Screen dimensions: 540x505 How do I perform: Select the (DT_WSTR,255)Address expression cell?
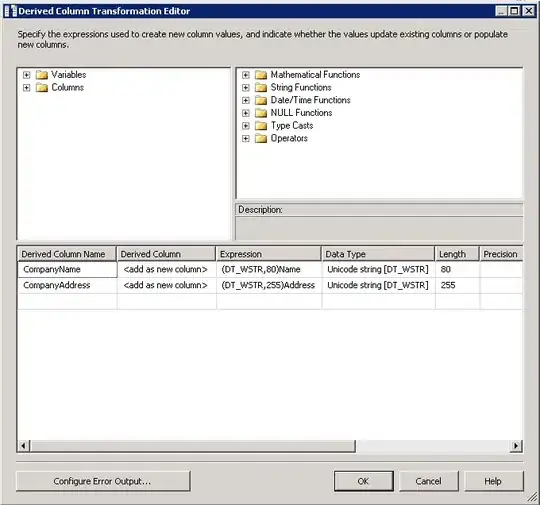coord(269,285)
